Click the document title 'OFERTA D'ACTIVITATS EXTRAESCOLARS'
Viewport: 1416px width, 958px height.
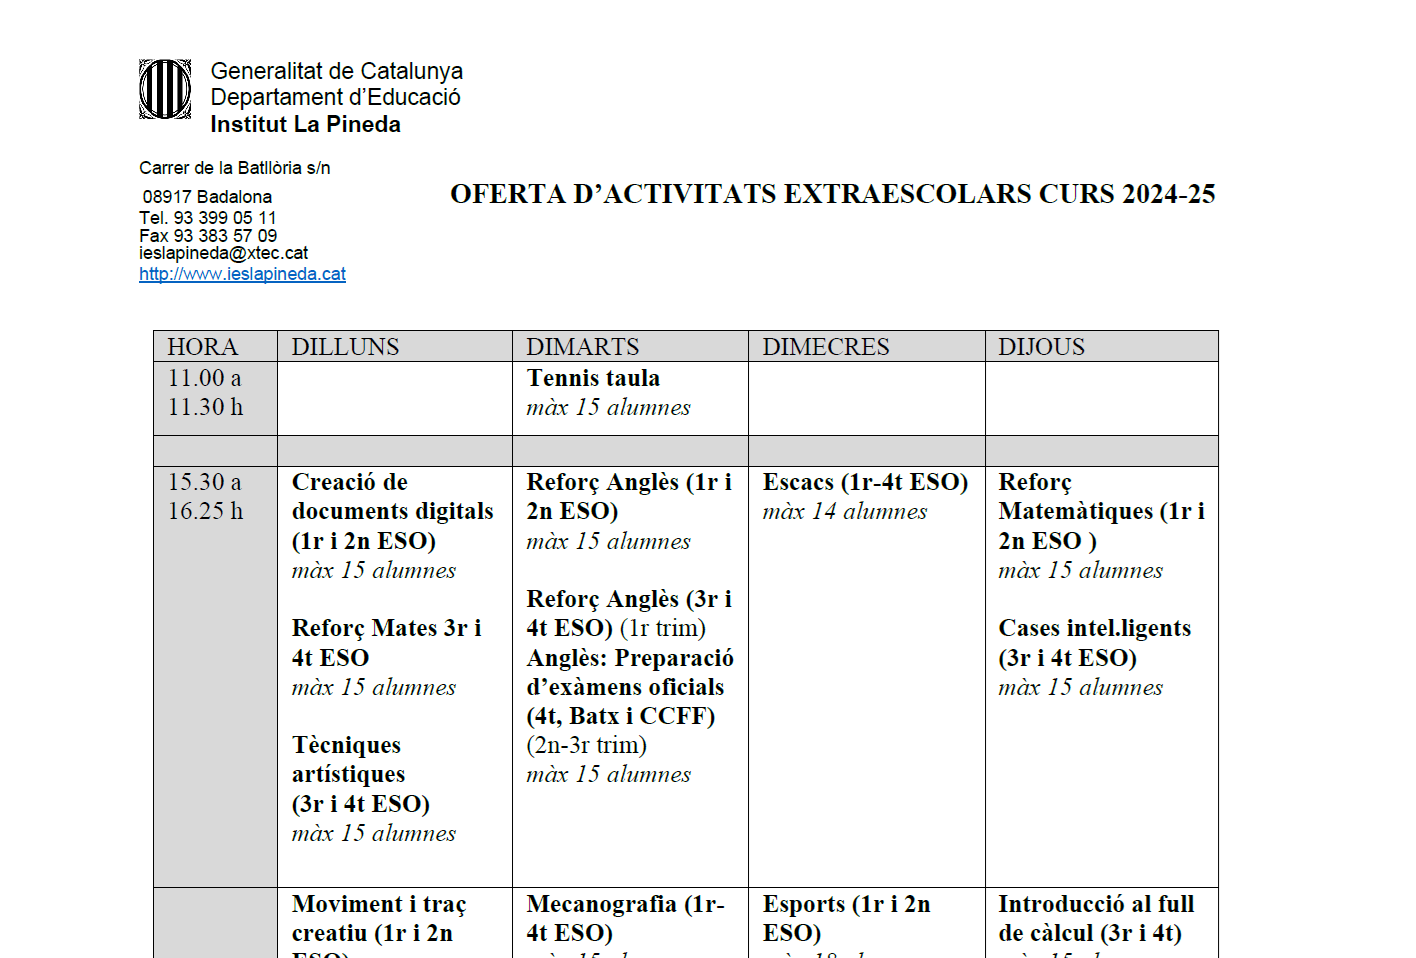pyautogui.click(x=831, y=194)
